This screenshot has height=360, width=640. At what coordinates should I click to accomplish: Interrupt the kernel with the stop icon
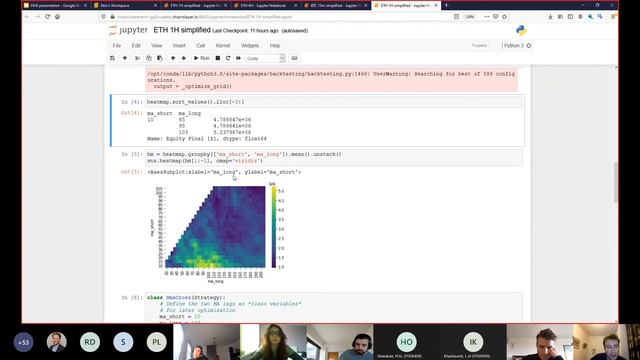218,58
